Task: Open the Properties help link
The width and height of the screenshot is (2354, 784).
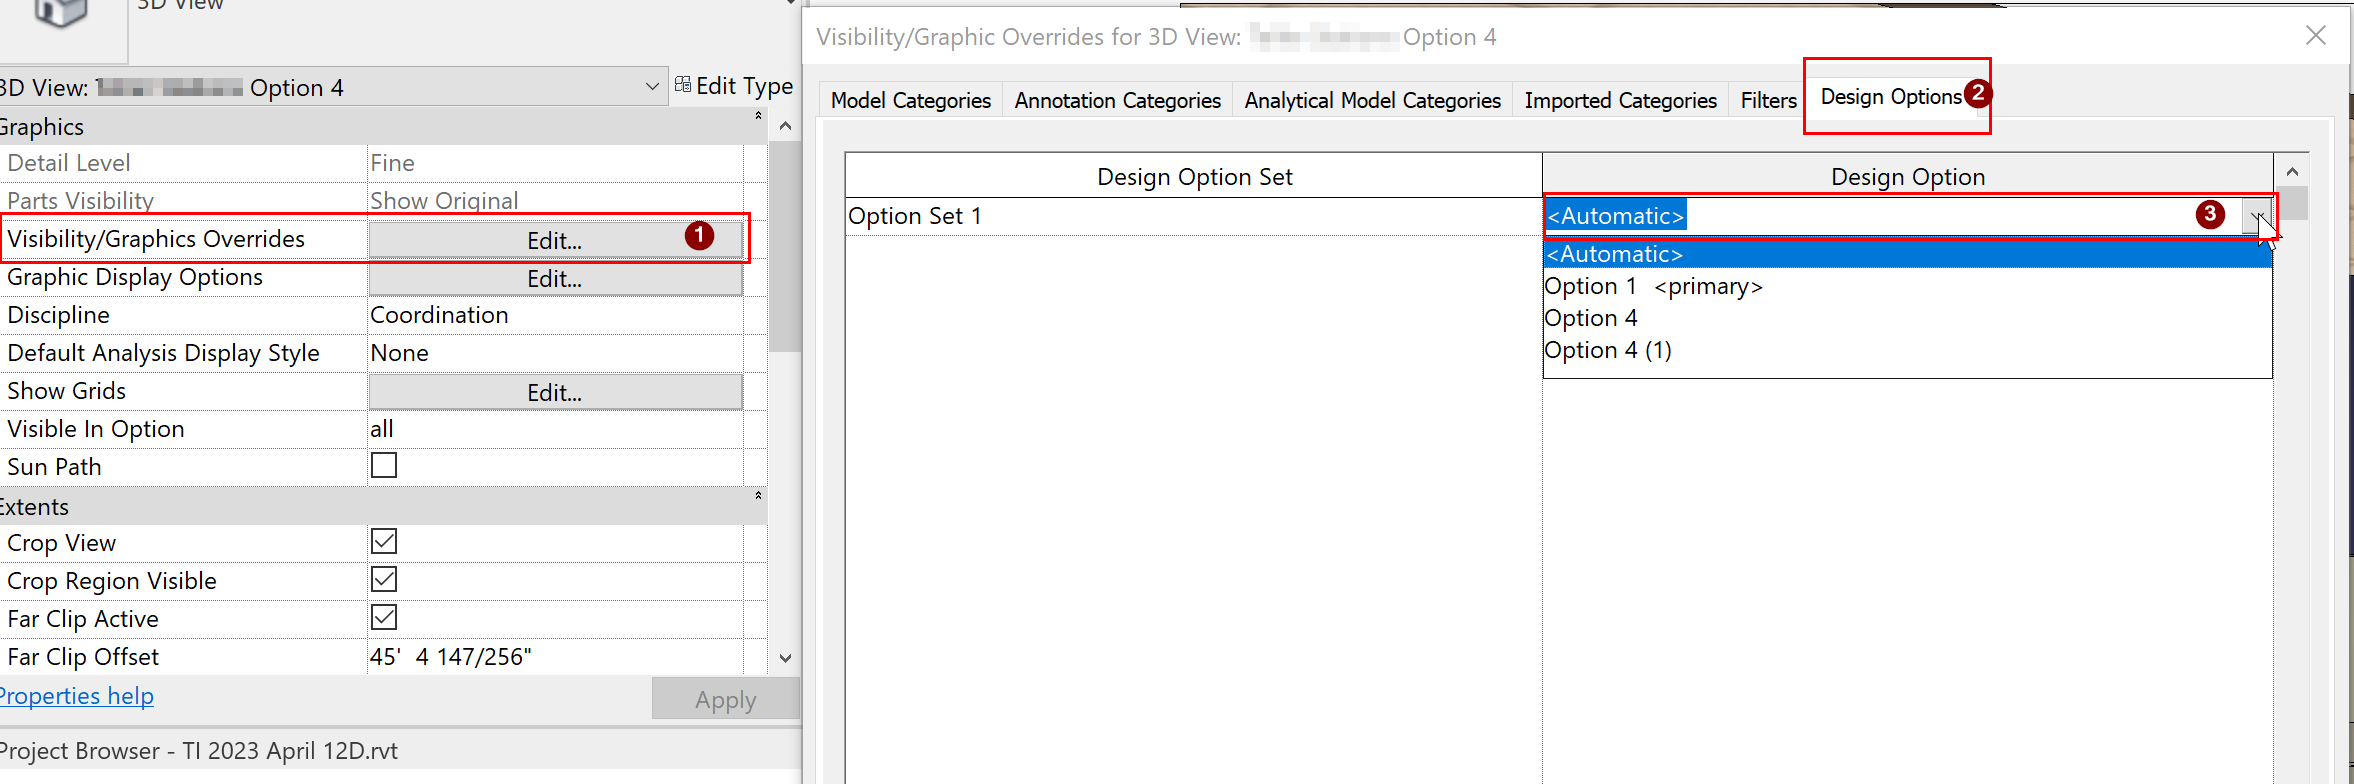Action: pyautogui.click(x=78, y=696)
